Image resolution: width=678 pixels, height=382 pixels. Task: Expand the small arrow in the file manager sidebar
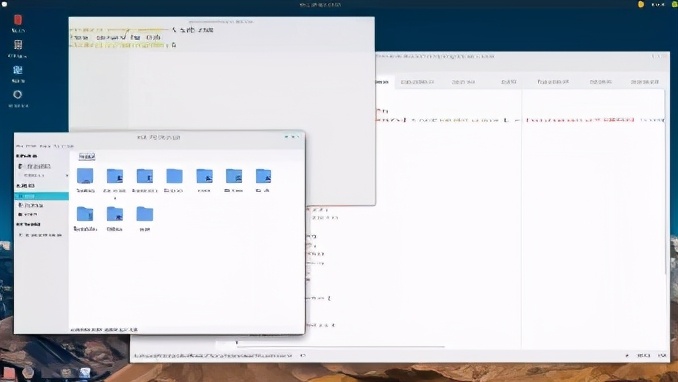[x=67, y=176]
